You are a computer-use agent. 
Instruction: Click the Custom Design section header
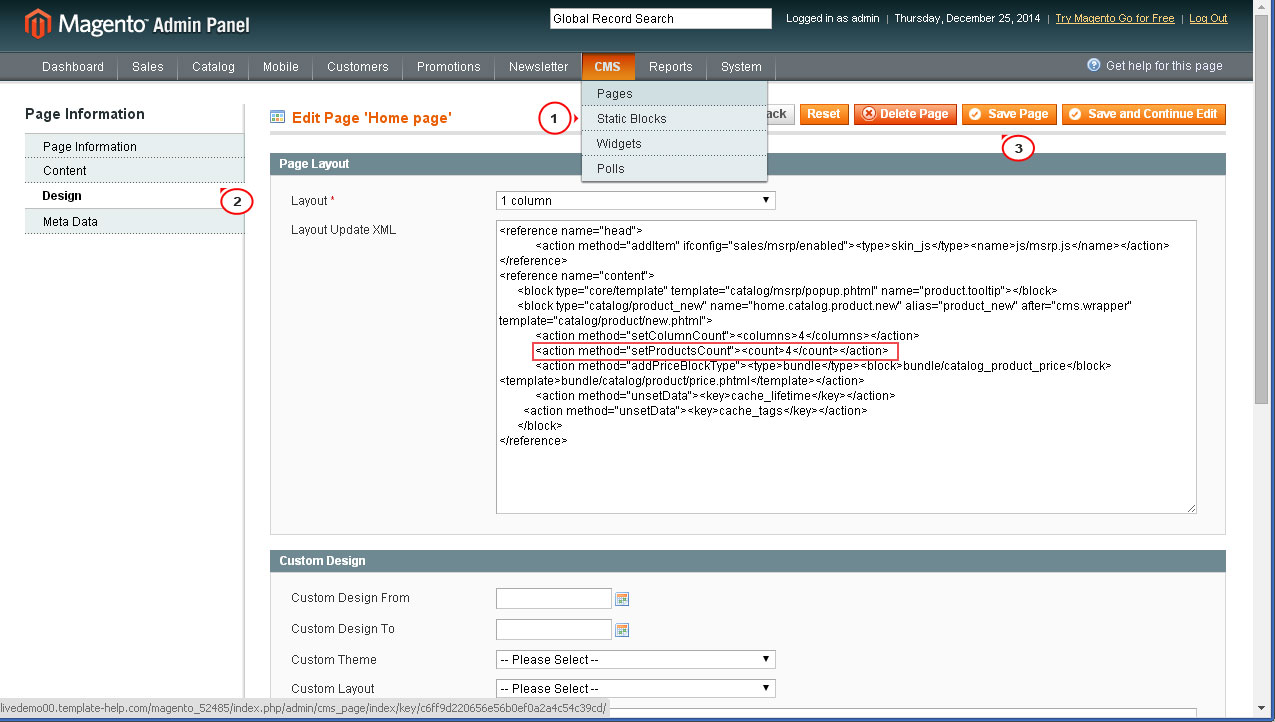point(748,561)
